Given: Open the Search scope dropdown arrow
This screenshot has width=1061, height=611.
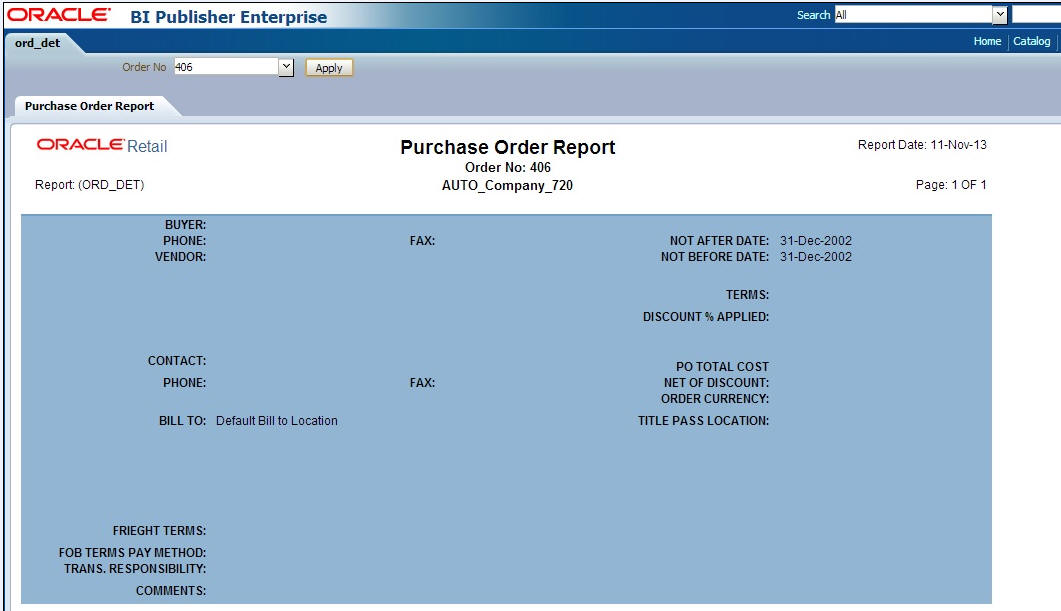Looking at the screenshot, I should (1000, 15).
